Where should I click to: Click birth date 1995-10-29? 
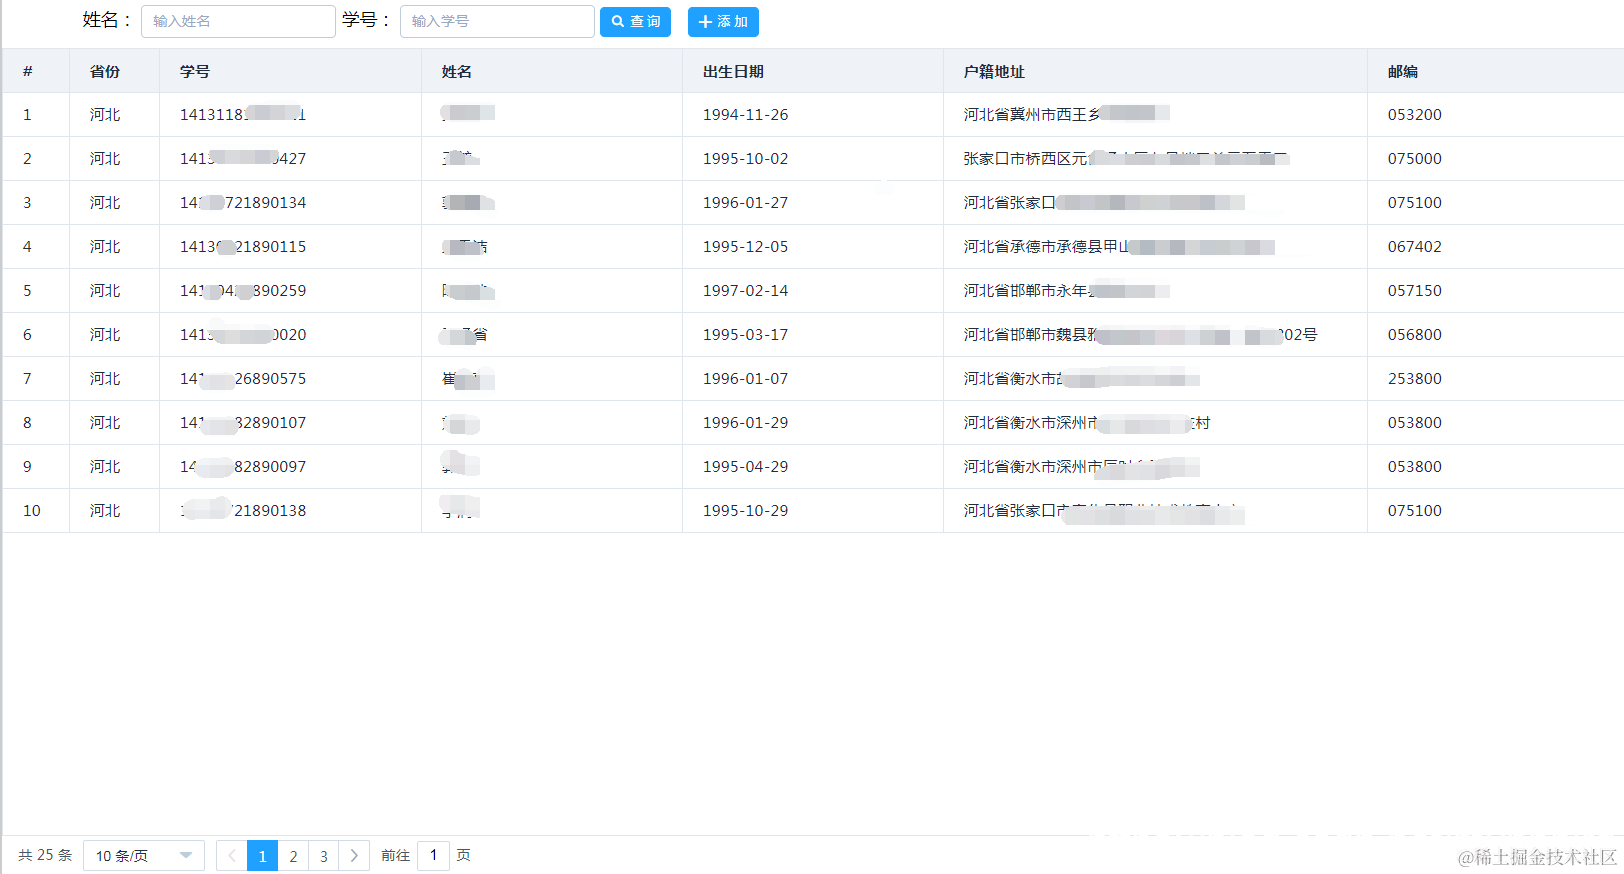pyautogui.click(x=745, y=511)
